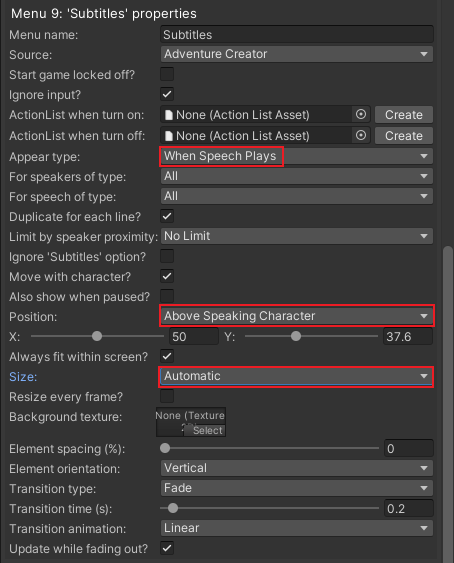Click Create button for ActionList turn on
The image size is (454, 563).
404,115
